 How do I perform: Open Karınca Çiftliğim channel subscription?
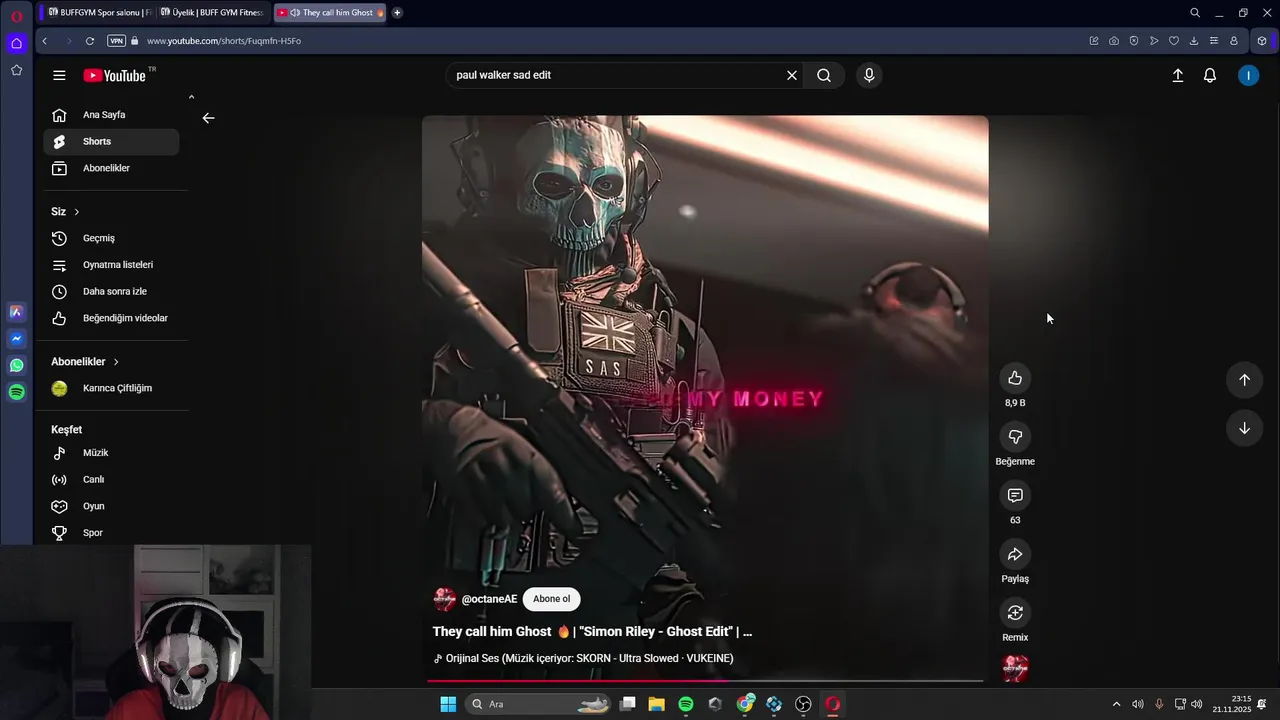click(x=111, y=388)
